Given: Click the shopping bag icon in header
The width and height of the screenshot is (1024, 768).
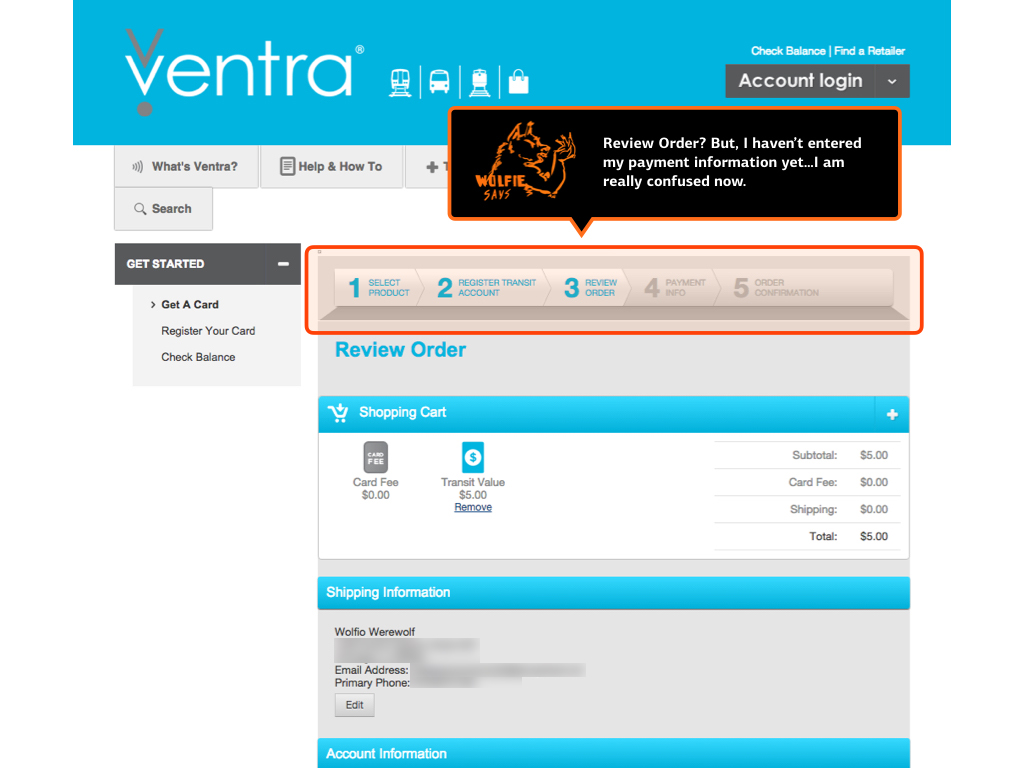Looking at the screenshot, I should pos(518,81).
